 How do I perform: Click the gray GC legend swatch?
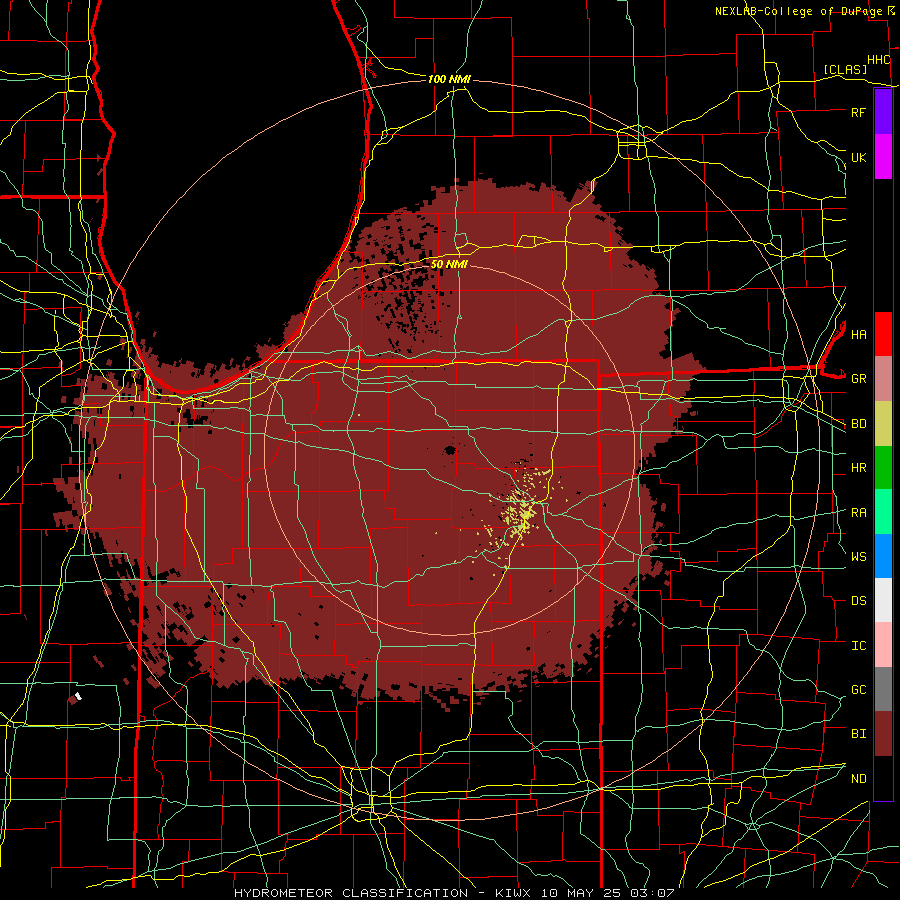coord(883,689)
